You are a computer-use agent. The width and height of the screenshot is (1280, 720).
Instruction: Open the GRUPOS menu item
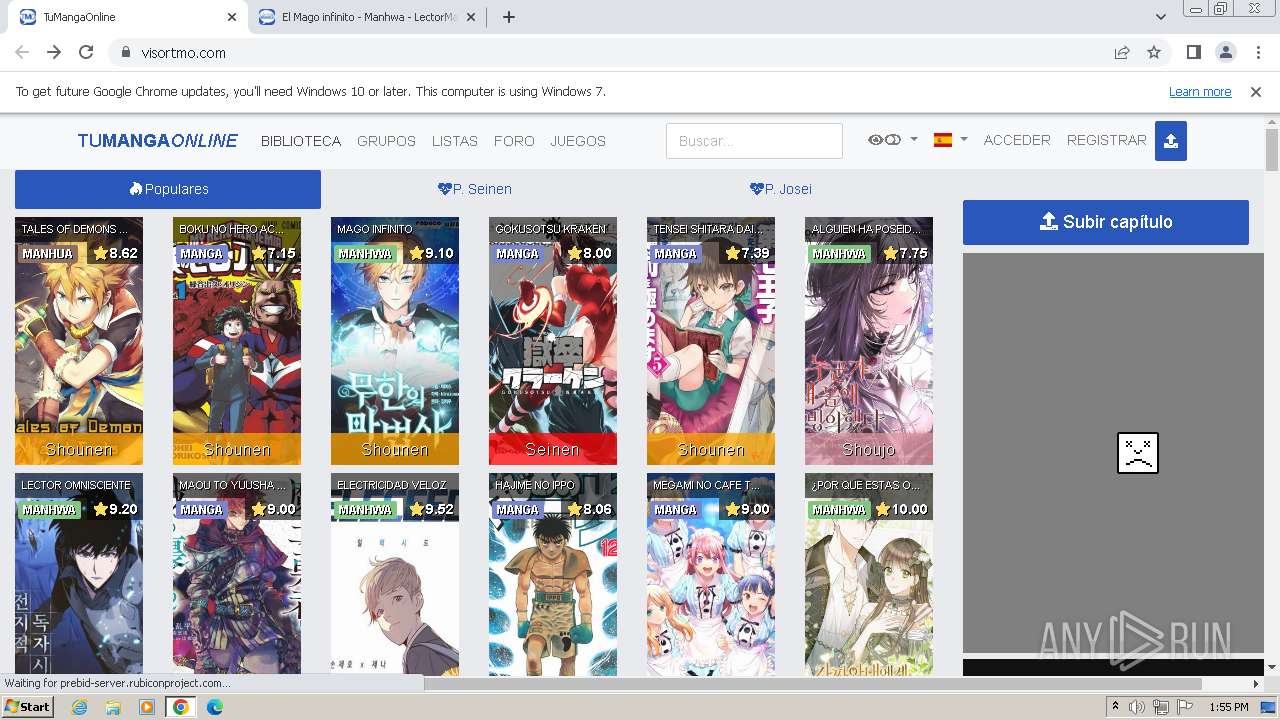pyautogui.click(x=386, y=141)
